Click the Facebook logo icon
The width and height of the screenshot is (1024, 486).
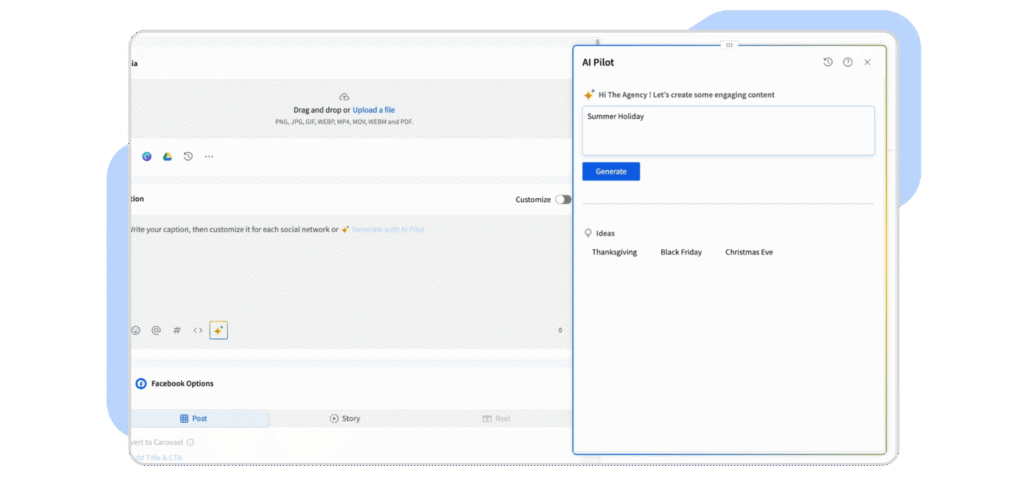tap(141, 383)
